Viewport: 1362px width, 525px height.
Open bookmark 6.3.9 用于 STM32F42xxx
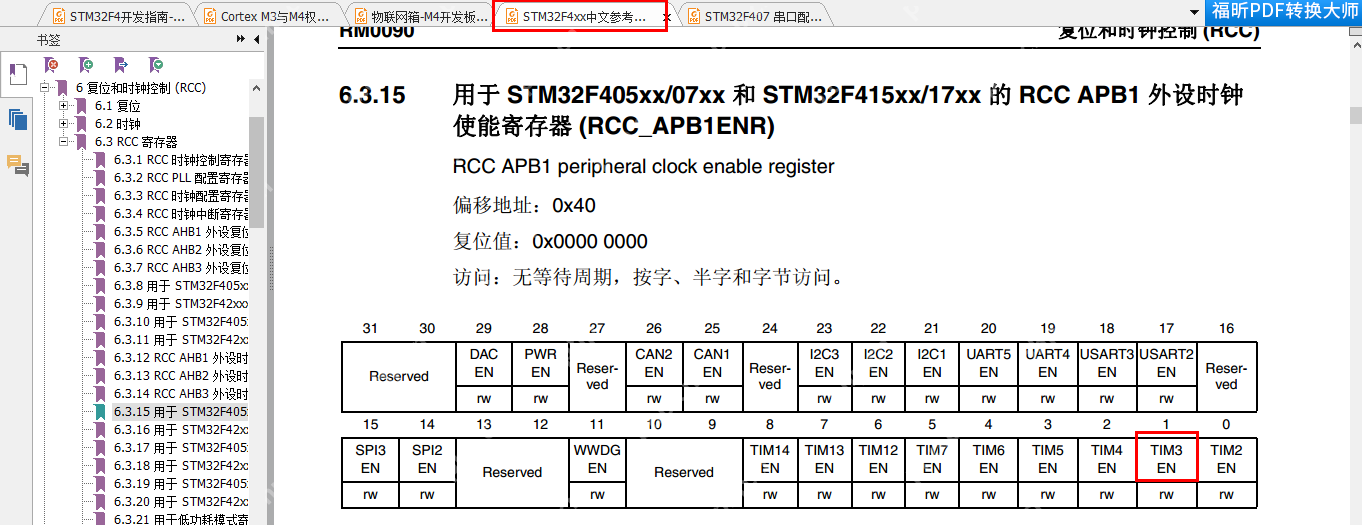pos(181,304)
